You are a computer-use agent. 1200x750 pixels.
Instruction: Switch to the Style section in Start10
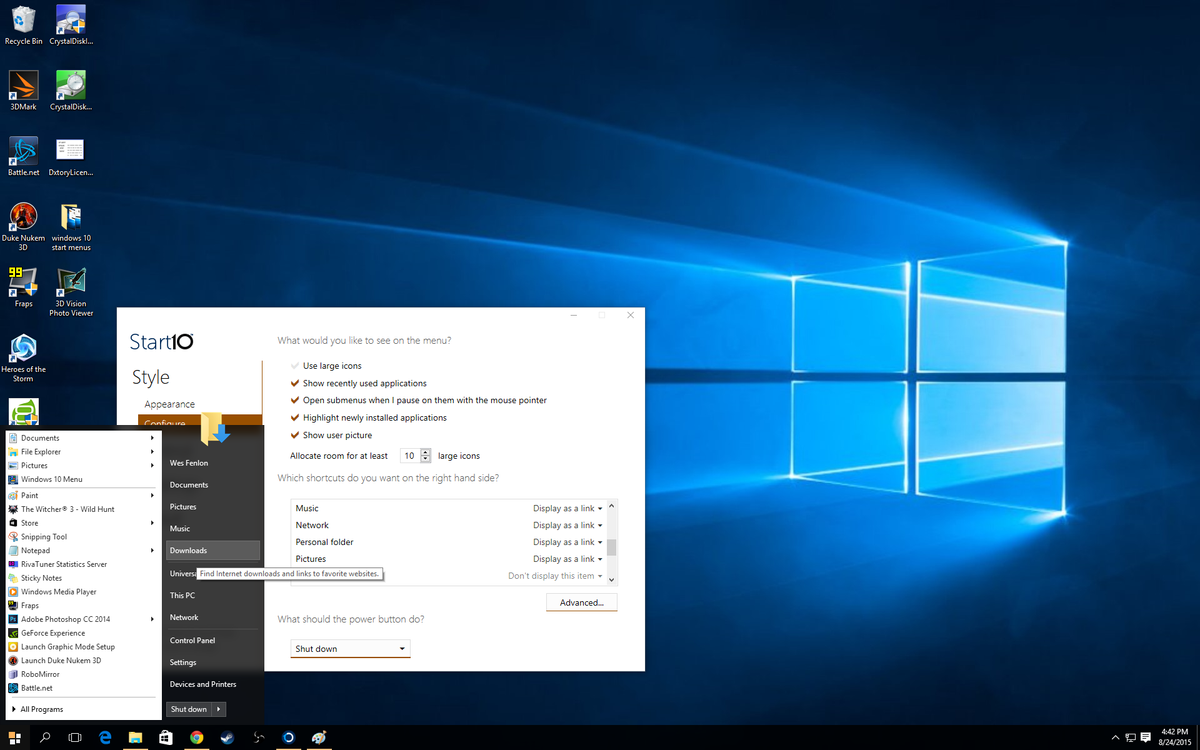point(152,377)
